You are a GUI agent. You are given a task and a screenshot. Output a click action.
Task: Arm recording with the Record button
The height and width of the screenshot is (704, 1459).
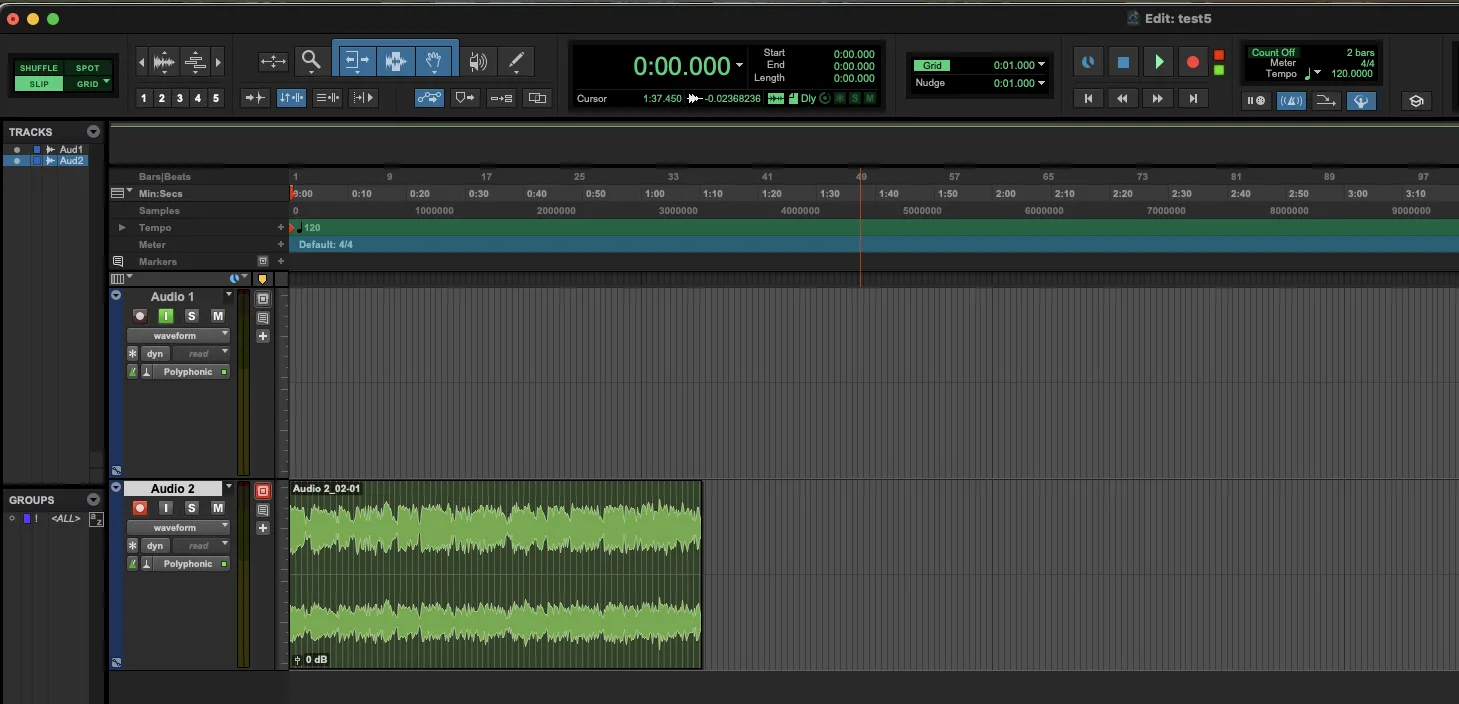[x=1193, y=62]
